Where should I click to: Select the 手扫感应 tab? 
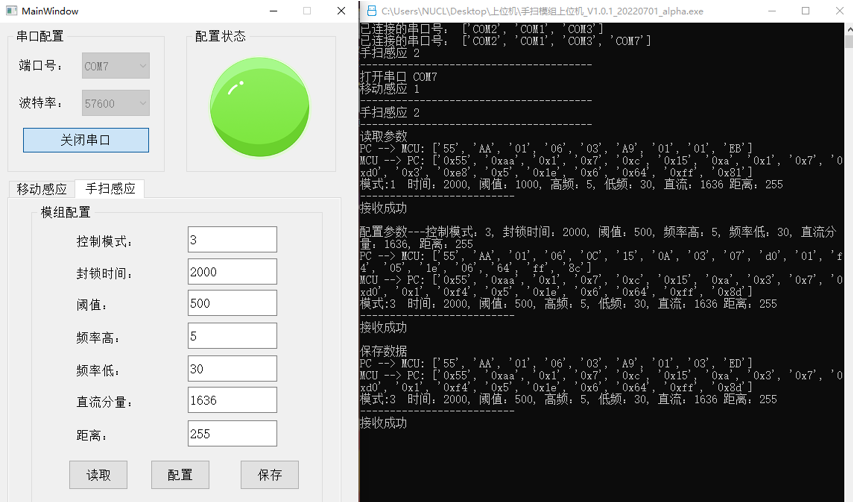pos(110,188)
